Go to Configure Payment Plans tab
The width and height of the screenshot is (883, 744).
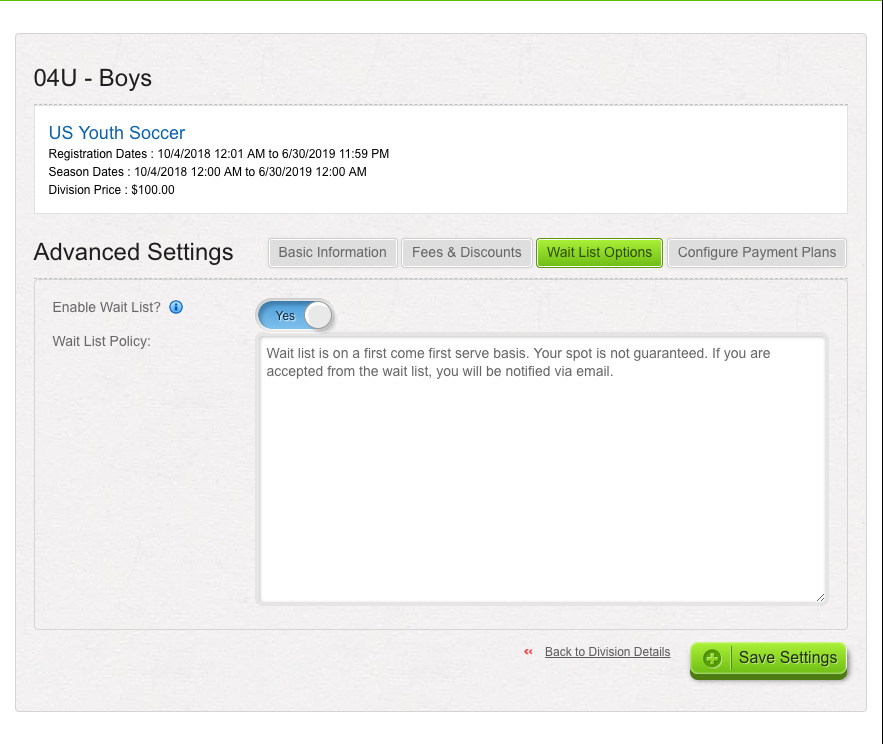[756, 252]
